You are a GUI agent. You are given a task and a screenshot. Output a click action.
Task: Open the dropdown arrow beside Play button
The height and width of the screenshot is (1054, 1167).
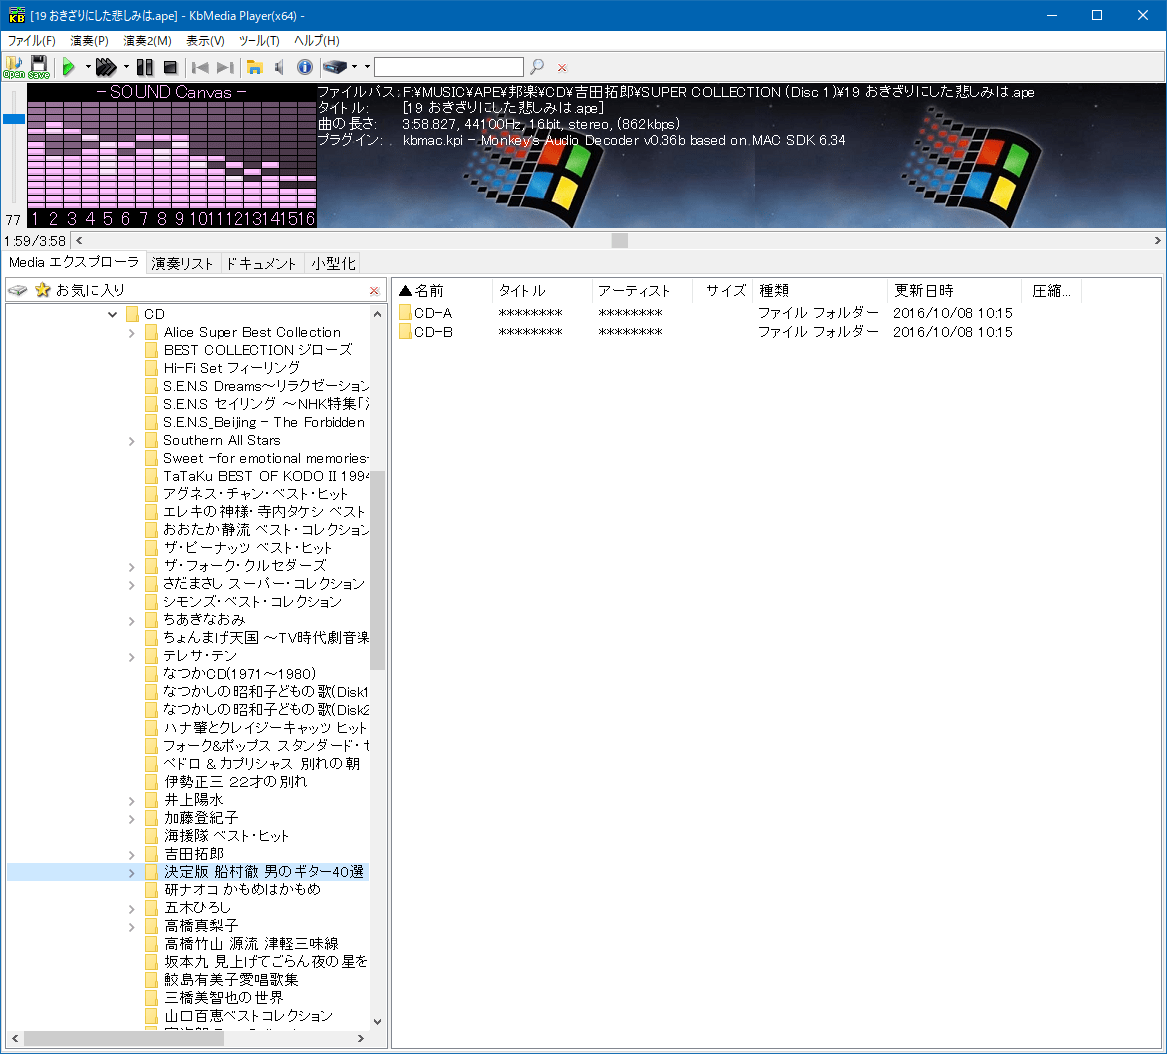[88, 67]
